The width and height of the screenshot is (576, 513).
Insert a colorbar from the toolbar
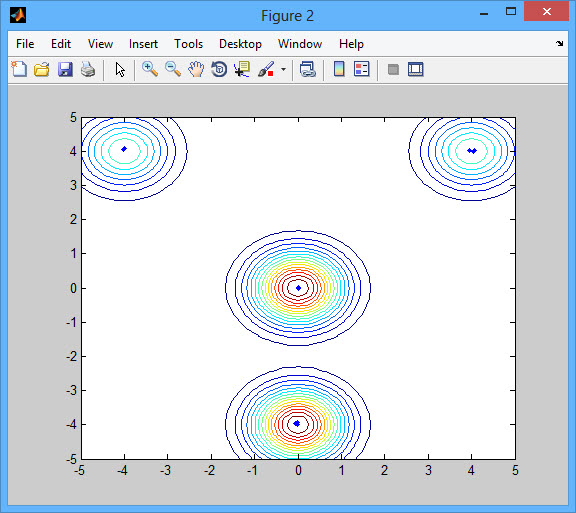(x=339, y=69)
